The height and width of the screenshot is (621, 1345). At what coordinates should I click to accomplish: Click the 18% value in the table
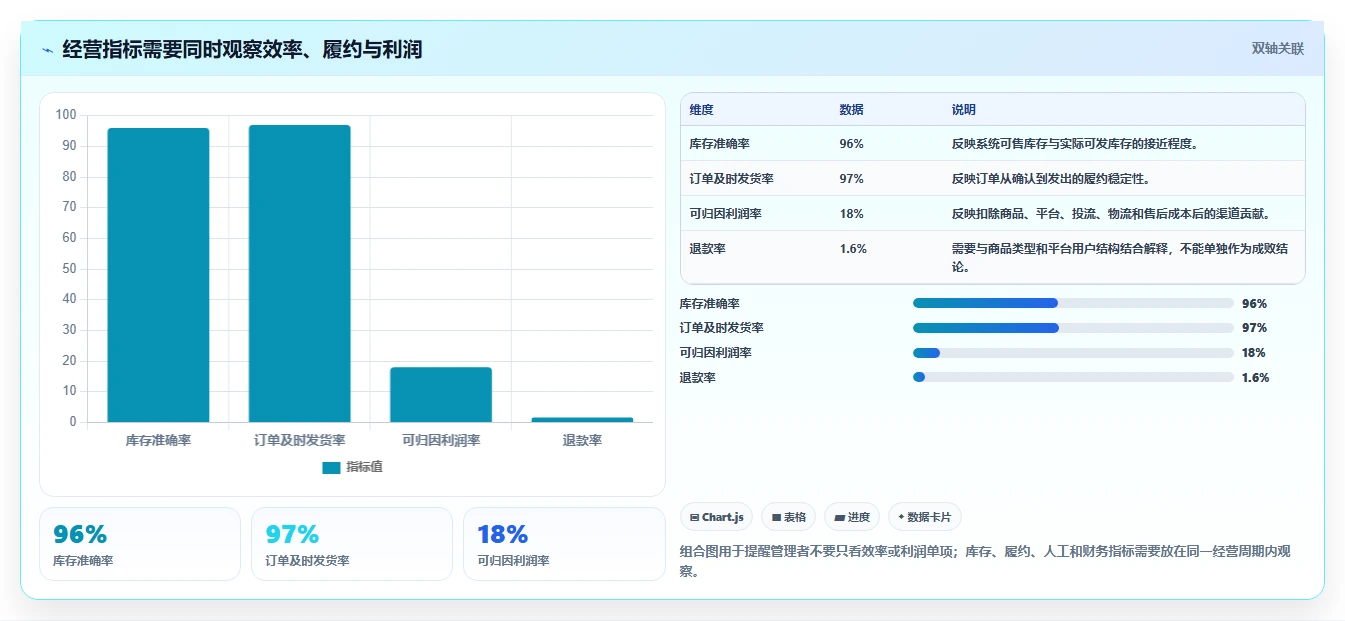pos(852,214)
